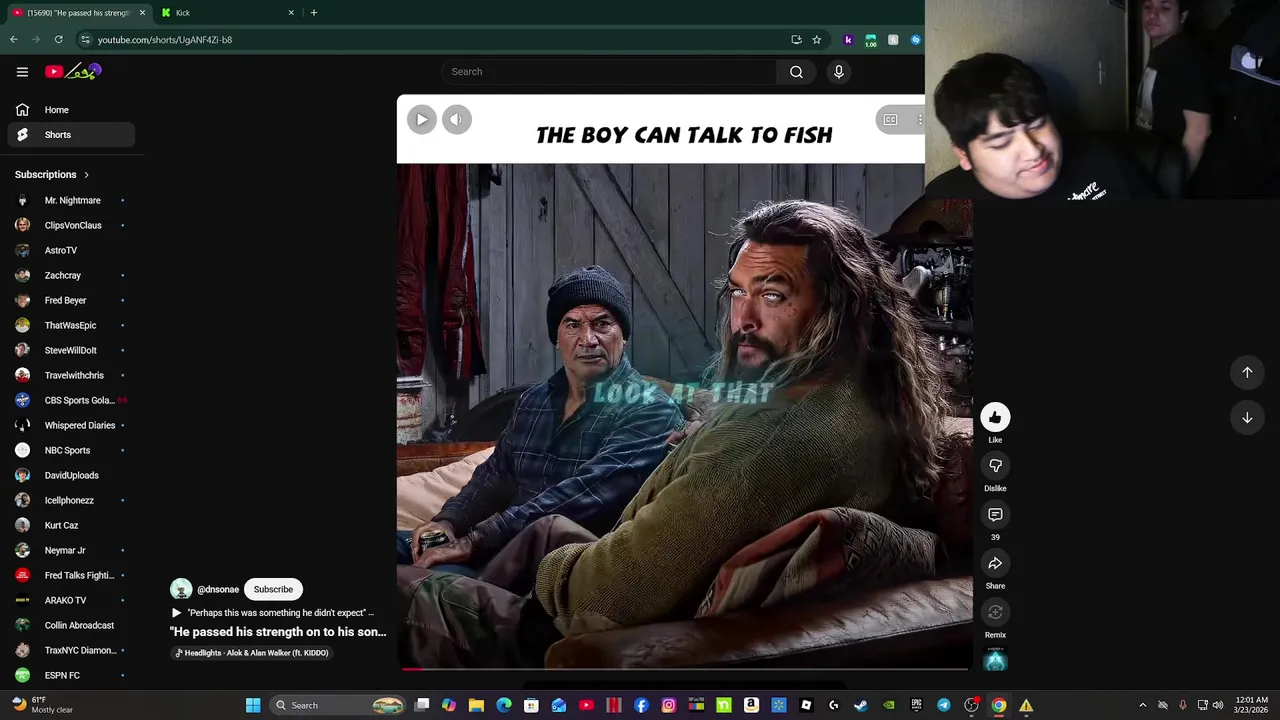Open Mr. Nightmare subscription channel

click(70, 200)
